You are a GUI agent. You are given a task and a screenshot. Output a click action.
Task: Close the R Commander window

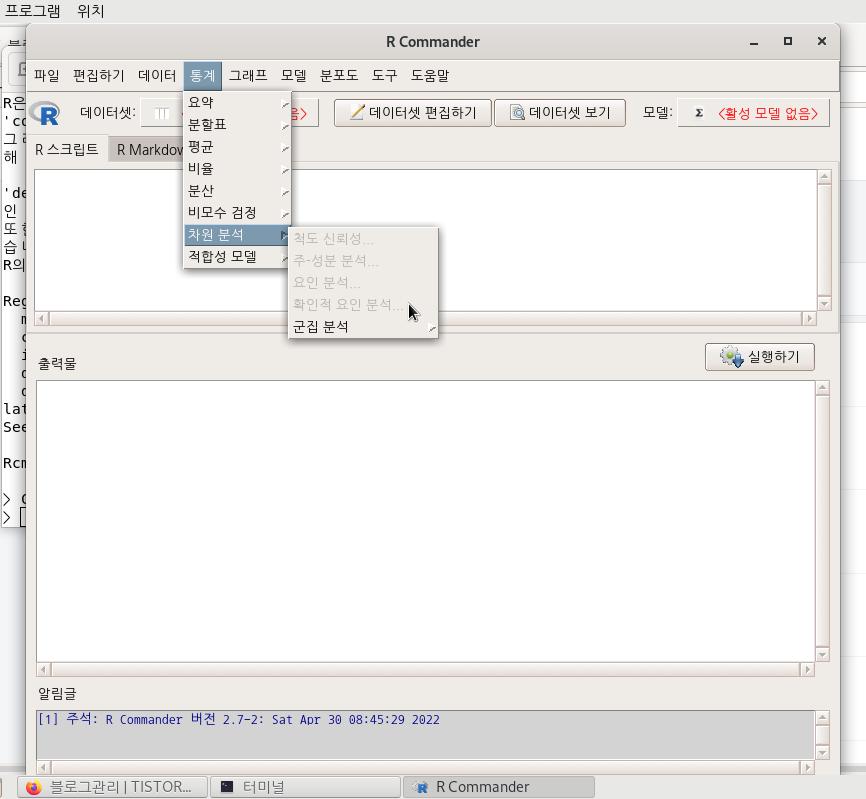pos(822,41)
